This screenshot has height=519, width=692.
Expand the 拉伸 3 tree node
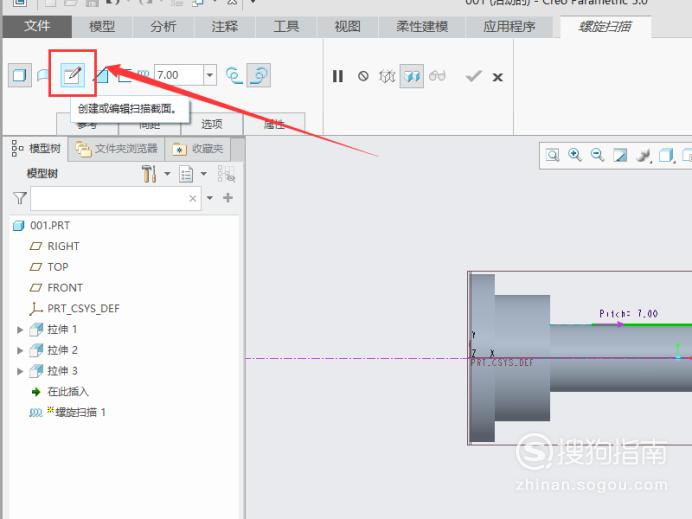pyautogui.click(x=19, y=371)
